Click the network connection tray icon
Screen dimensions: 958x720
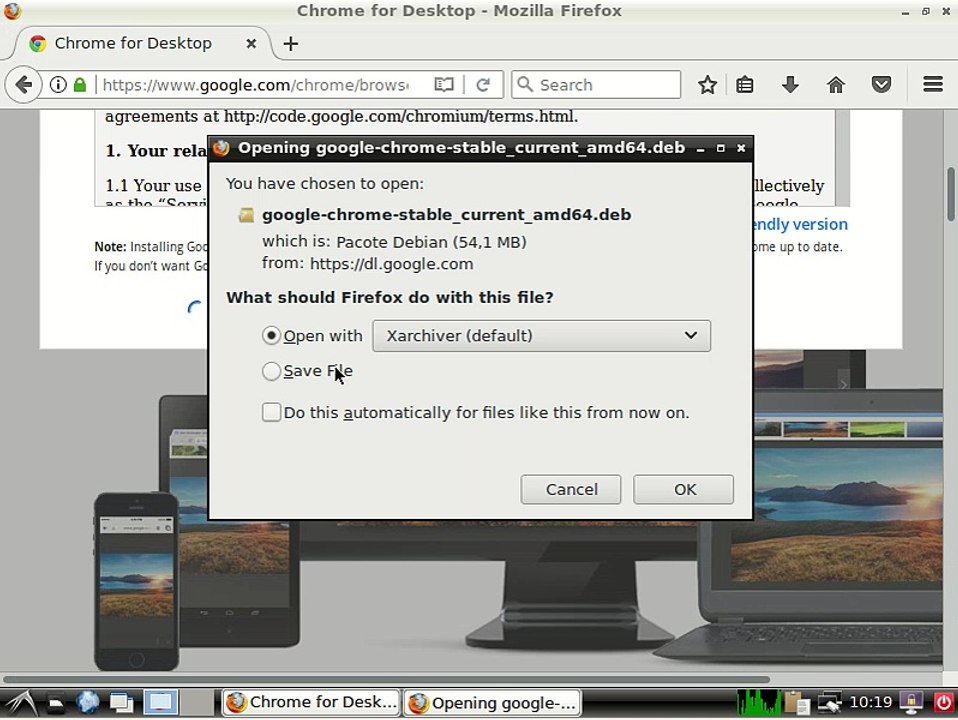click(830, 703)
